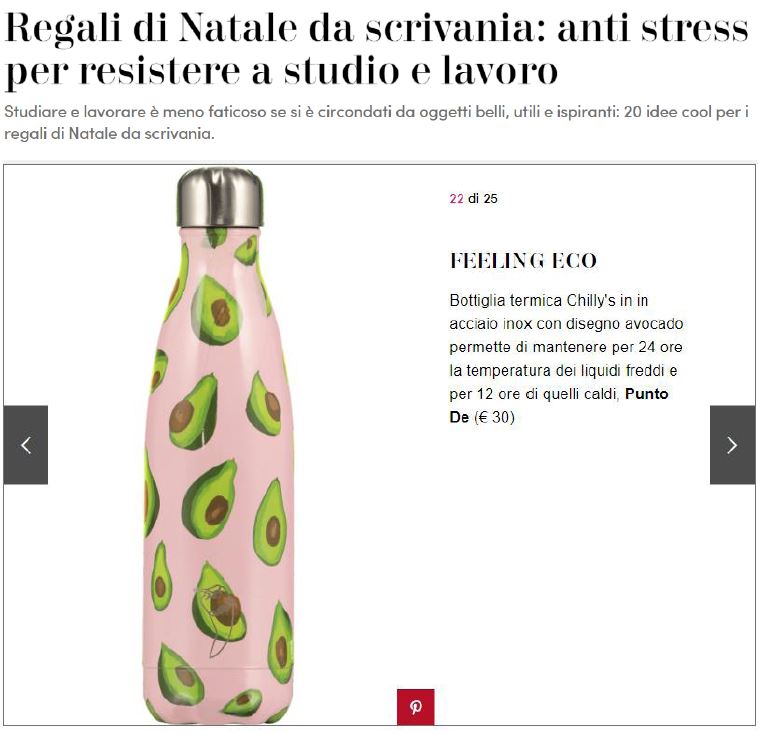This screenshot has height=734, width=766.
Task: Share the image on Pinterest
Action: [x=415, y=707]
